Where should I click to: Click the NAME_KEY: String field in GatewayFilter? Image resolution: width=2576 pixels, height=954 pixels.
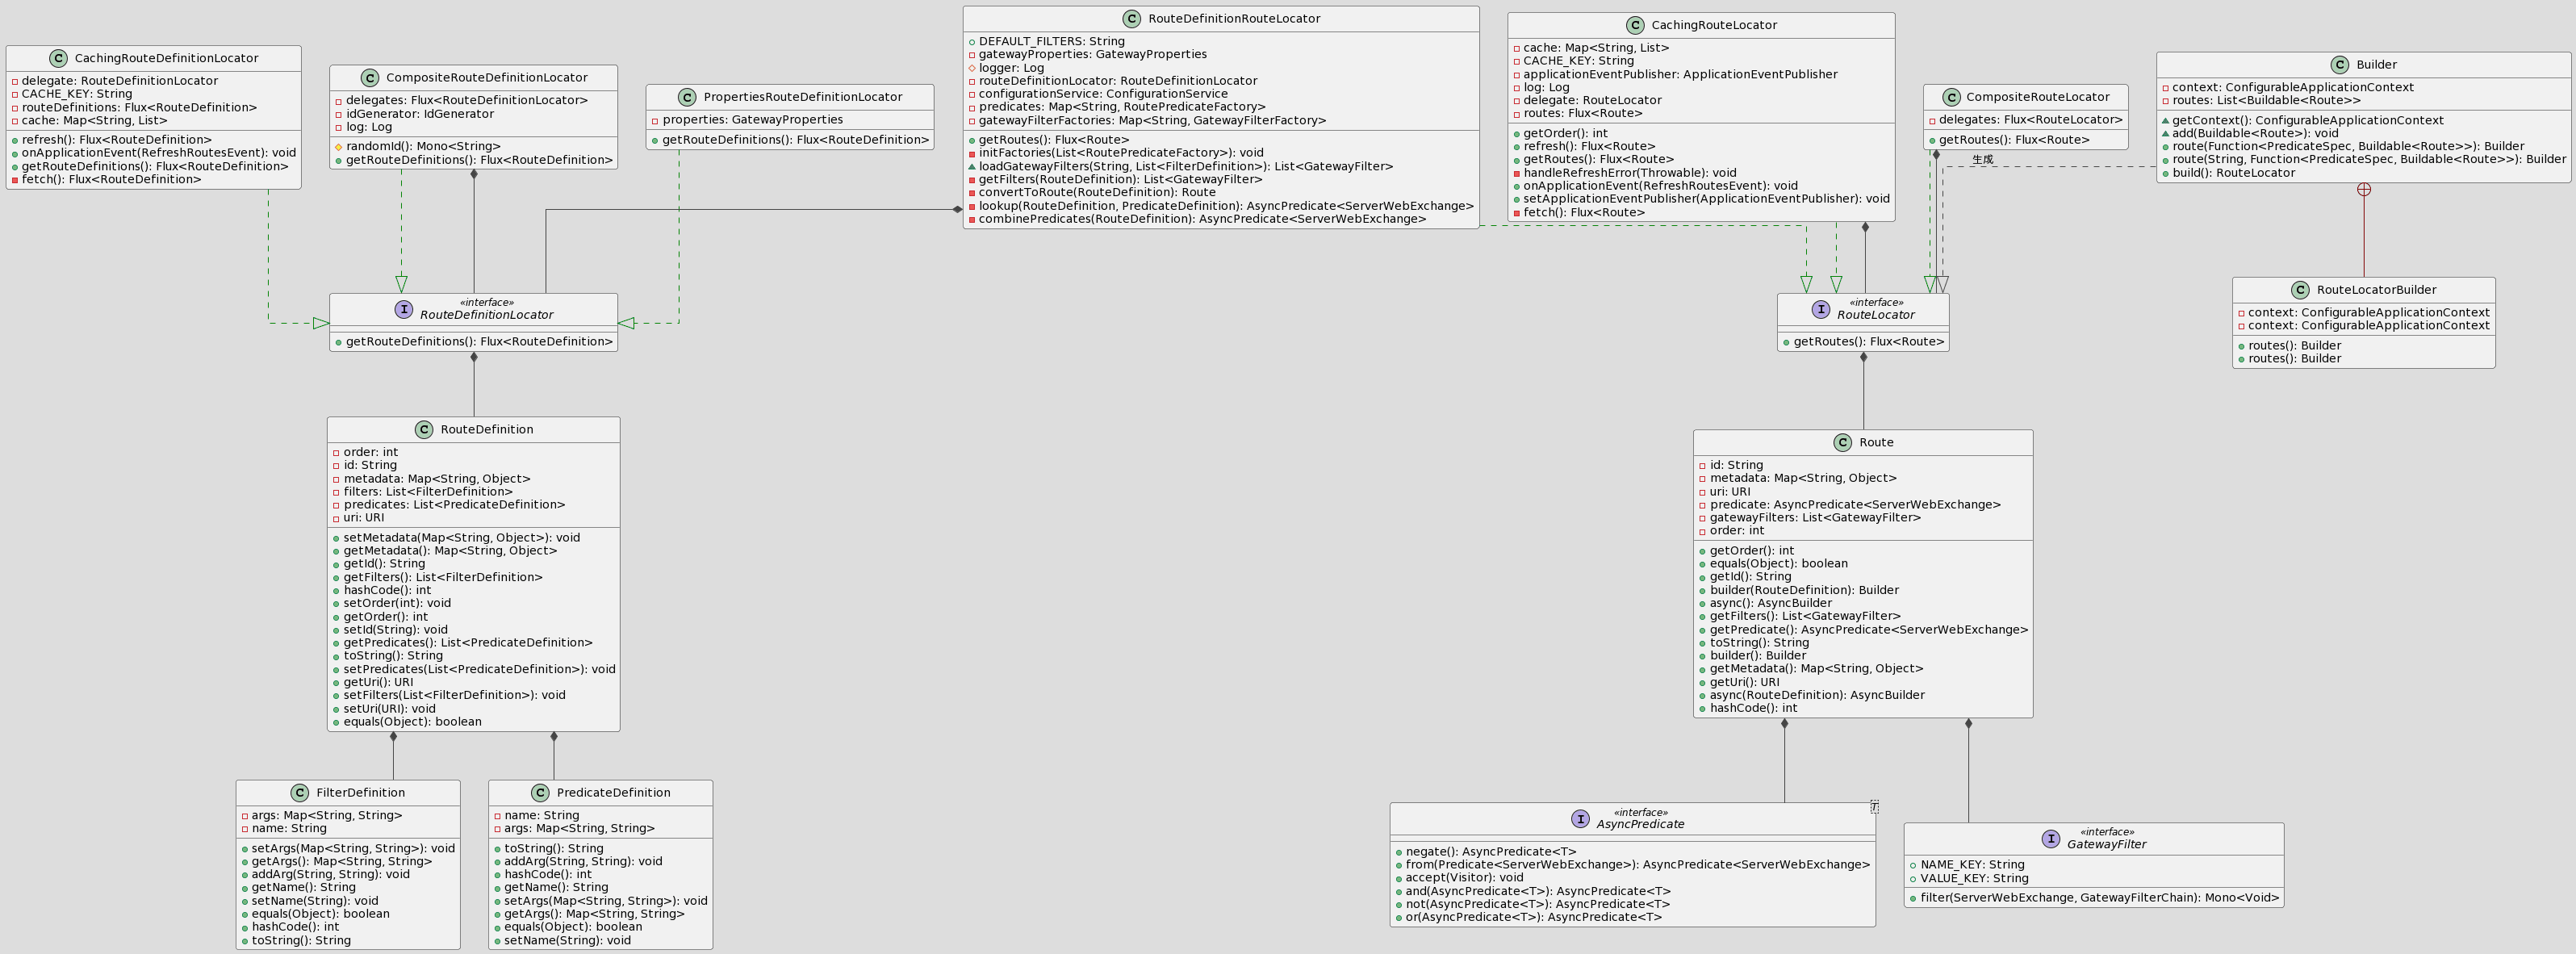tap(1972, 865)
